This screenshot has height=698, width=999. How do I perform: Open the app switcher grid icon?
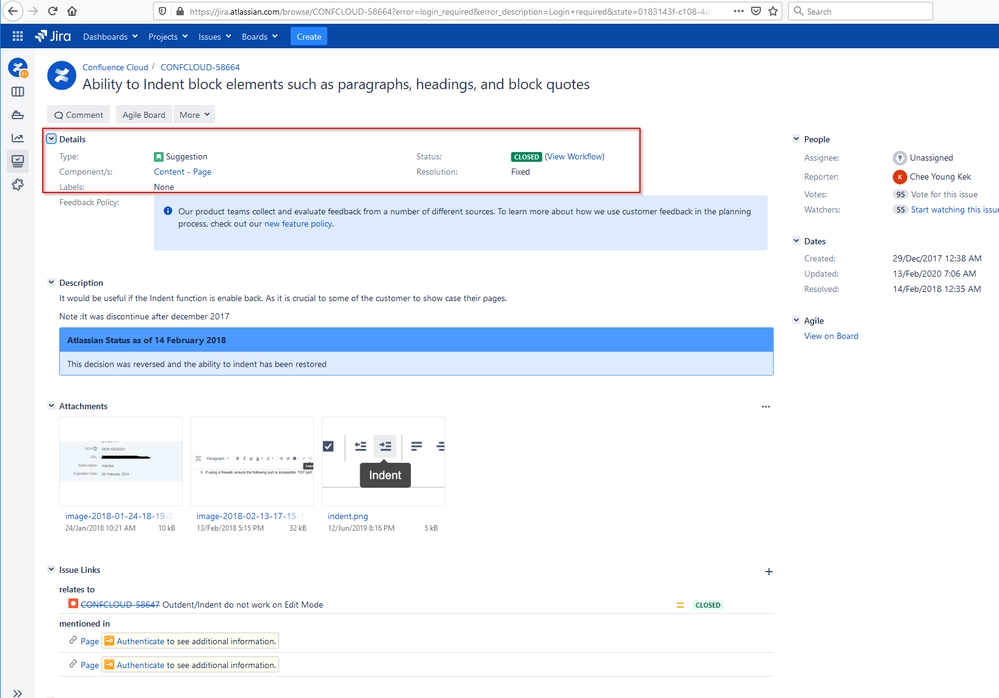18,36
